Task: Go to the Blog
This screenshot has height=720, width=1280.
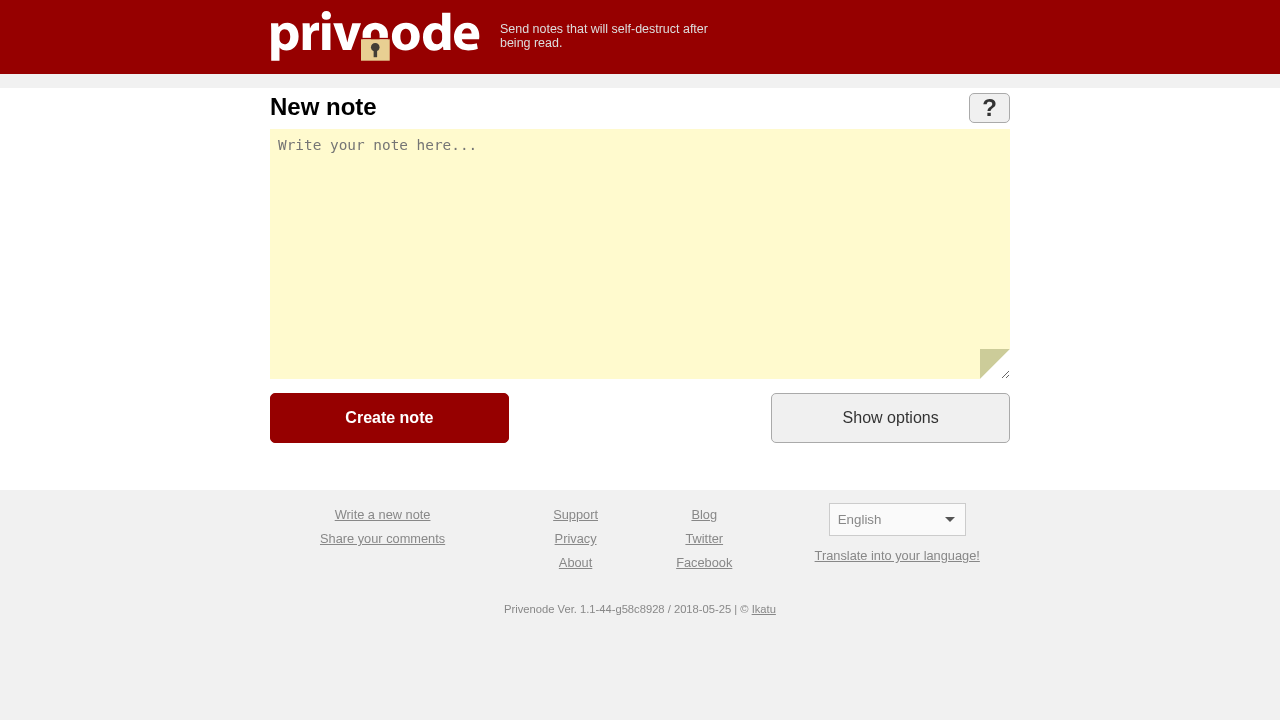Action: pyautogui.click(x=703, y=513)
